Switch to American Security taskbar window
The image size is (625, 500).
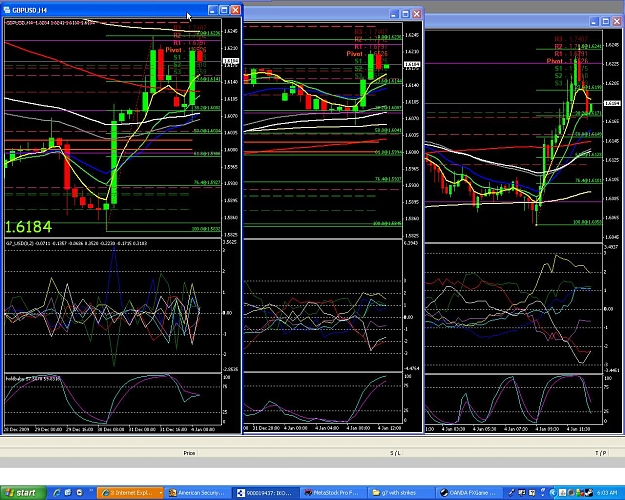tap(197, 493)
